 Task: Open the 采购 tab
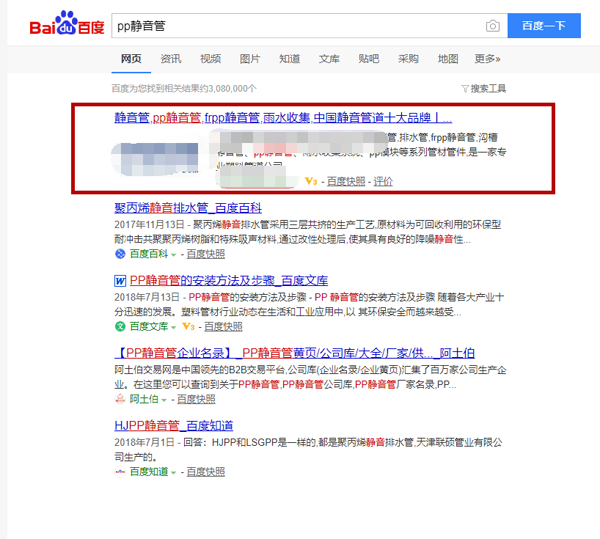(408, 59)
